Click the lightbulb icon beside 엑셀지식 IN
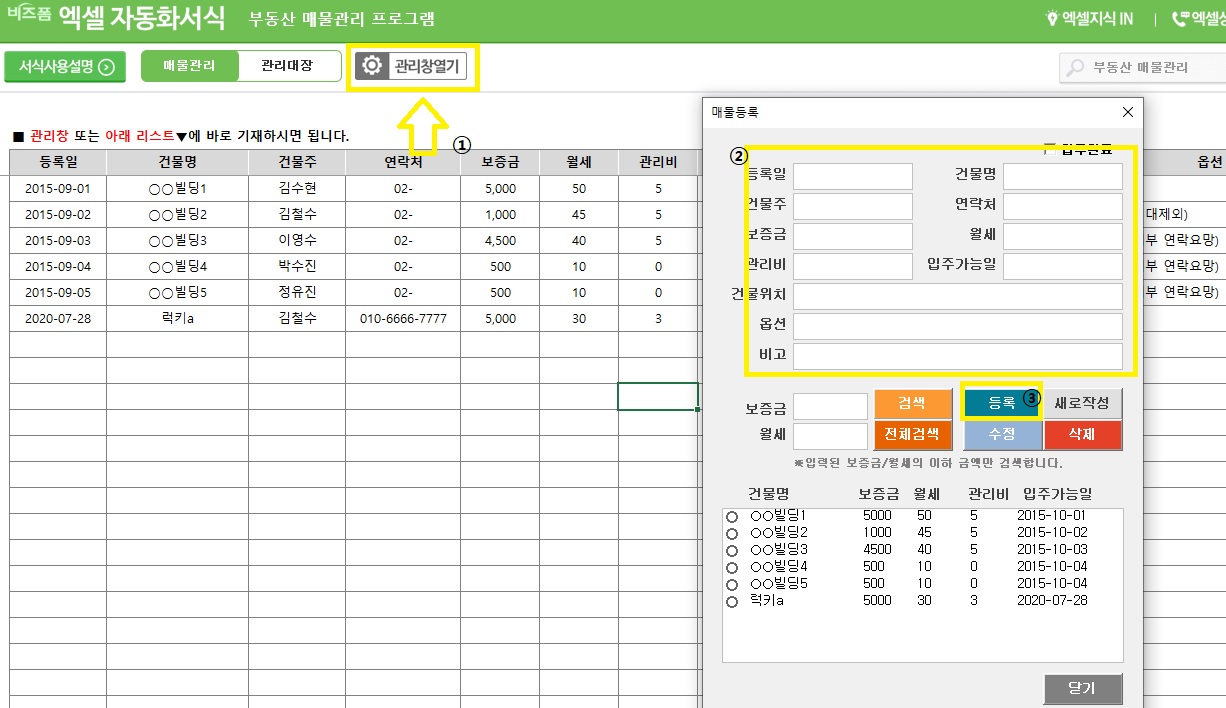This screenshot has height=708, width=1226. (x=1051, y=18)
